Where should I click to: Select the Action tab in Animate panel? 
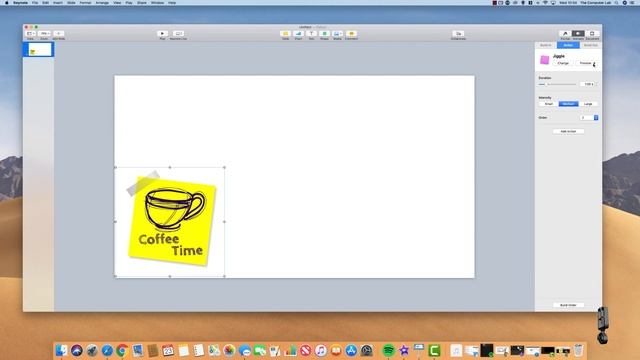568,45
